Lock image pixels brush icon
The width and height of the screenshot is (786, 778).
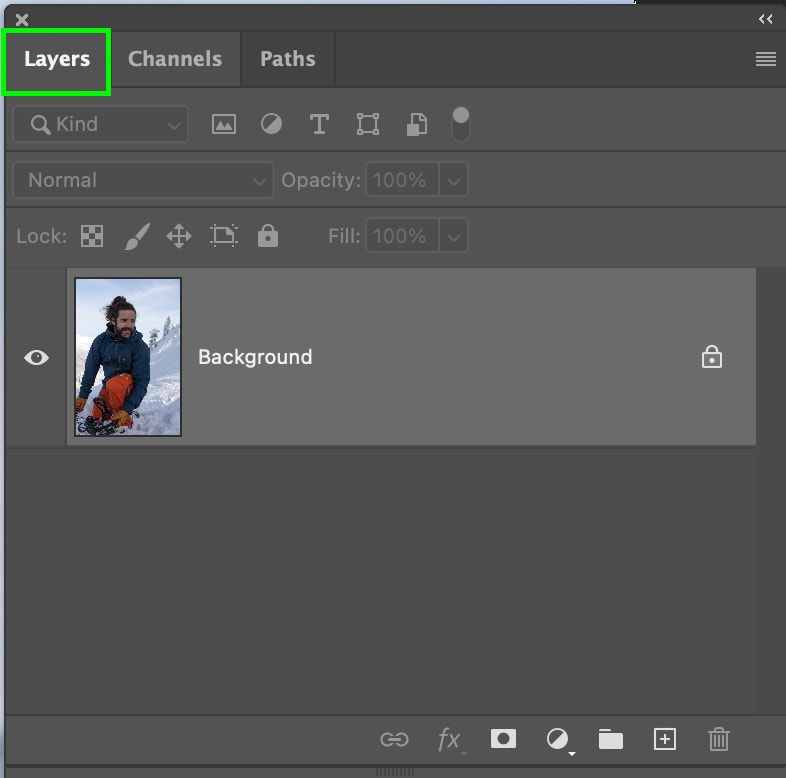tap(136, 236)
